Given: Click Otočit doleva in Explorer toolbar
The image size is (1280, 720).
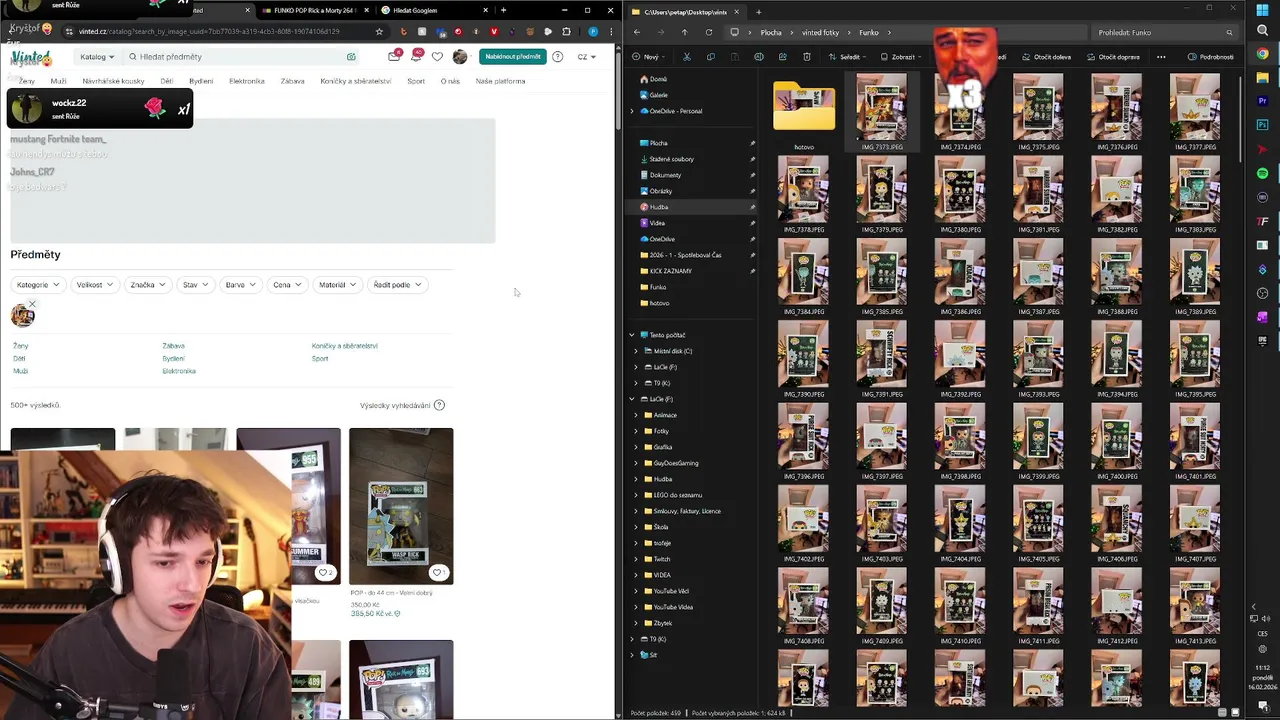Looking at the screenshot, I should click(x=1046, y=57).
